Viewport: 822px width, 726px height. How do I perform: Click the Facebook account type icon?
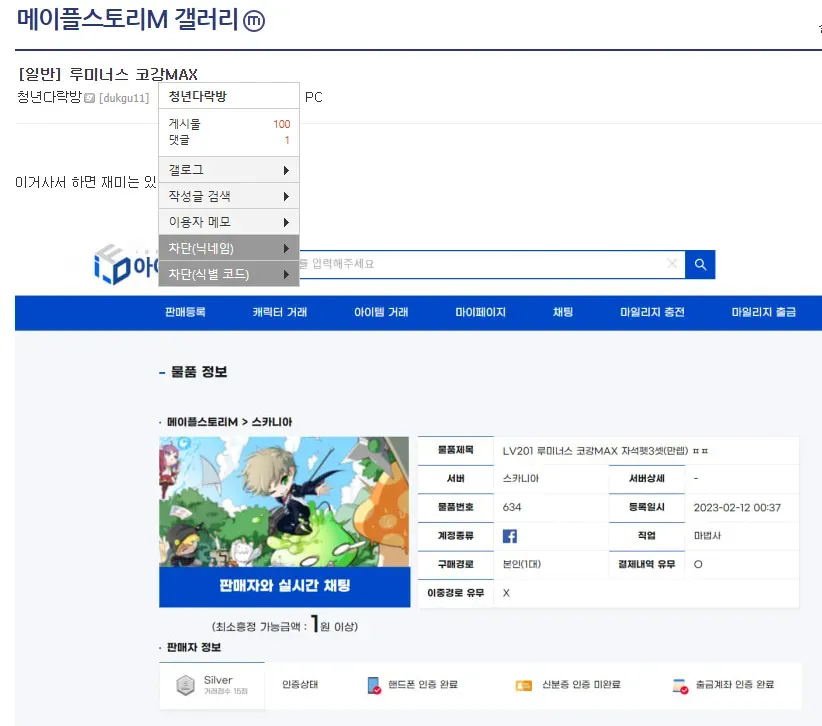tap(510, 536)
